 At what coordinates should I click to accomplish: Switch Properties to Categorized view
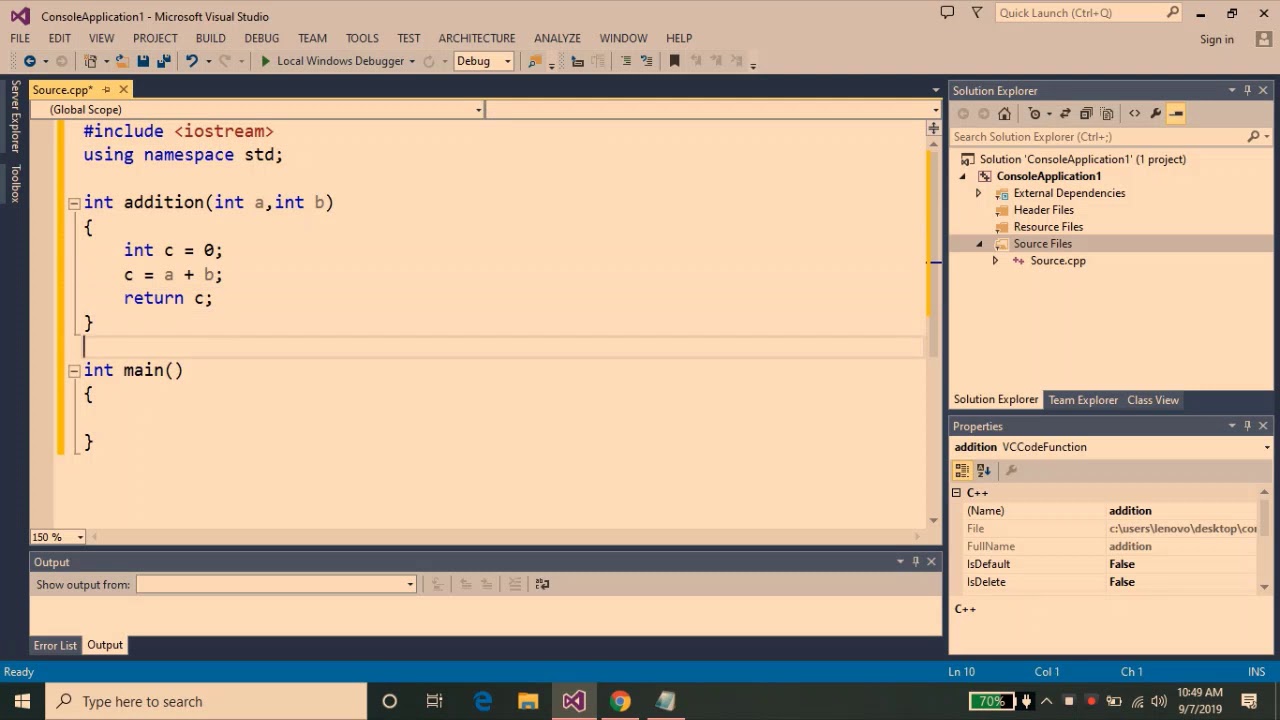[x=962, y=470]
